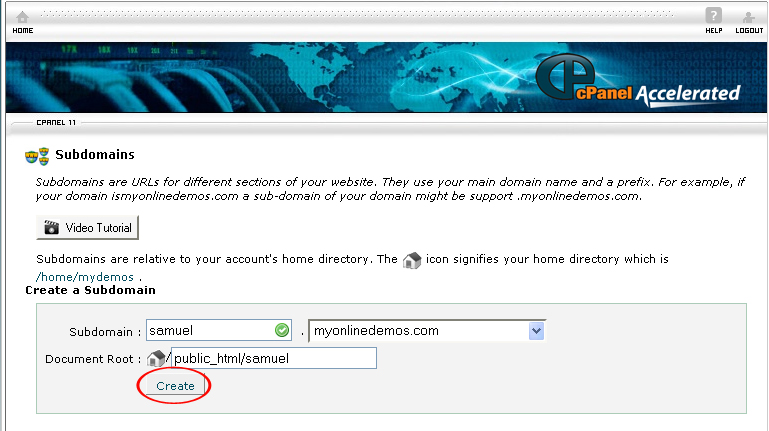
Task: Click the Logout person icon
Action: [x=748, y=18]
